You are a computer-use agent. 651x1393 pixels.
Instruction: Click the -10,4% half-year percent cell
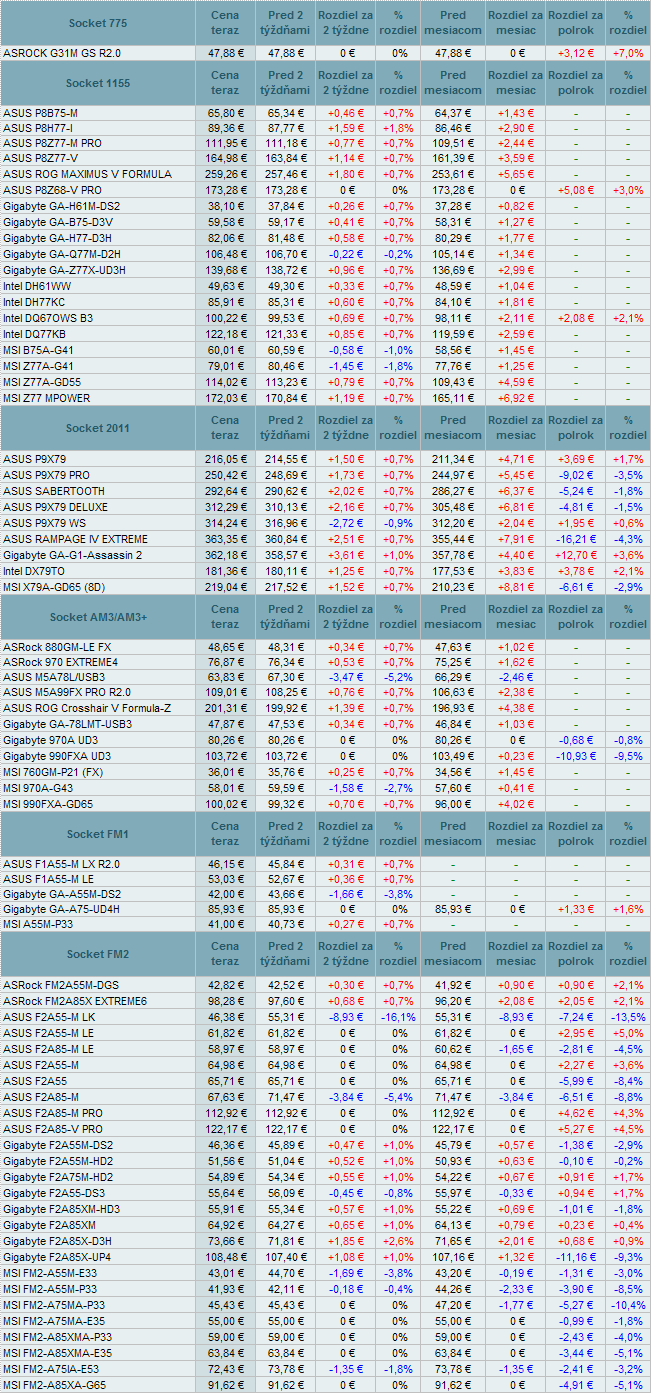628,1305
